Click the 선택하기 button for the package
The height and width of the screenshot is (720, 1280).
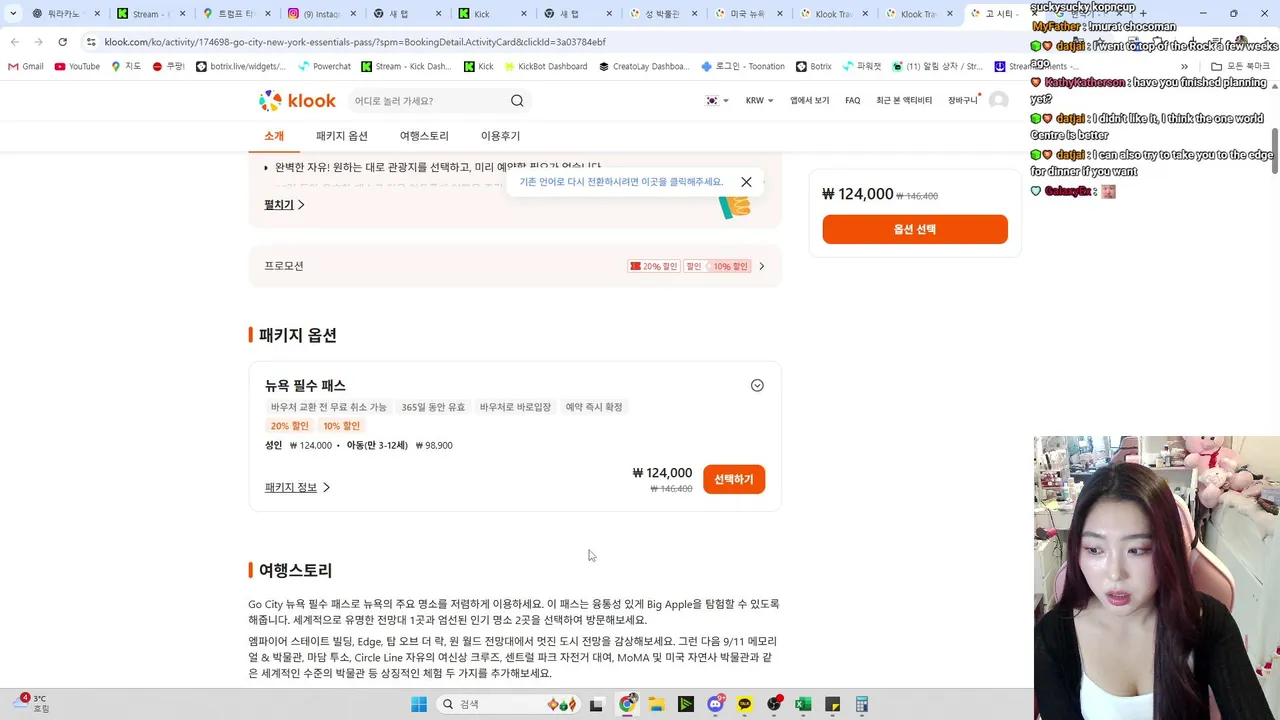click(x=734, y=479)
